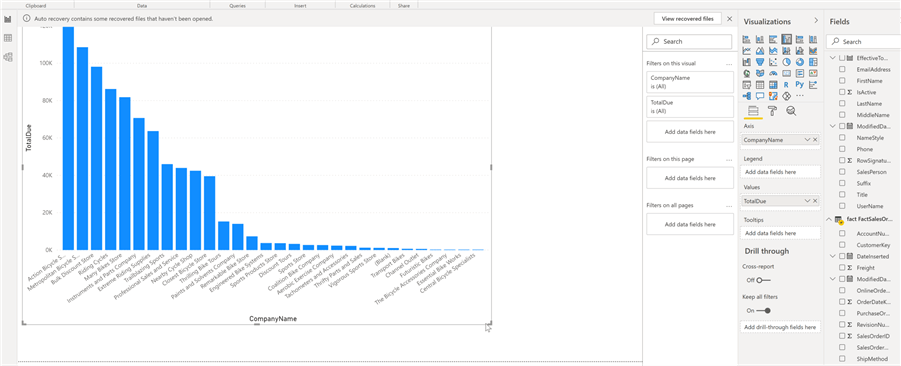Check the SalesPerson field
Image resolution: width=901 pixels, height=366 pixels.
coord(842,171)
